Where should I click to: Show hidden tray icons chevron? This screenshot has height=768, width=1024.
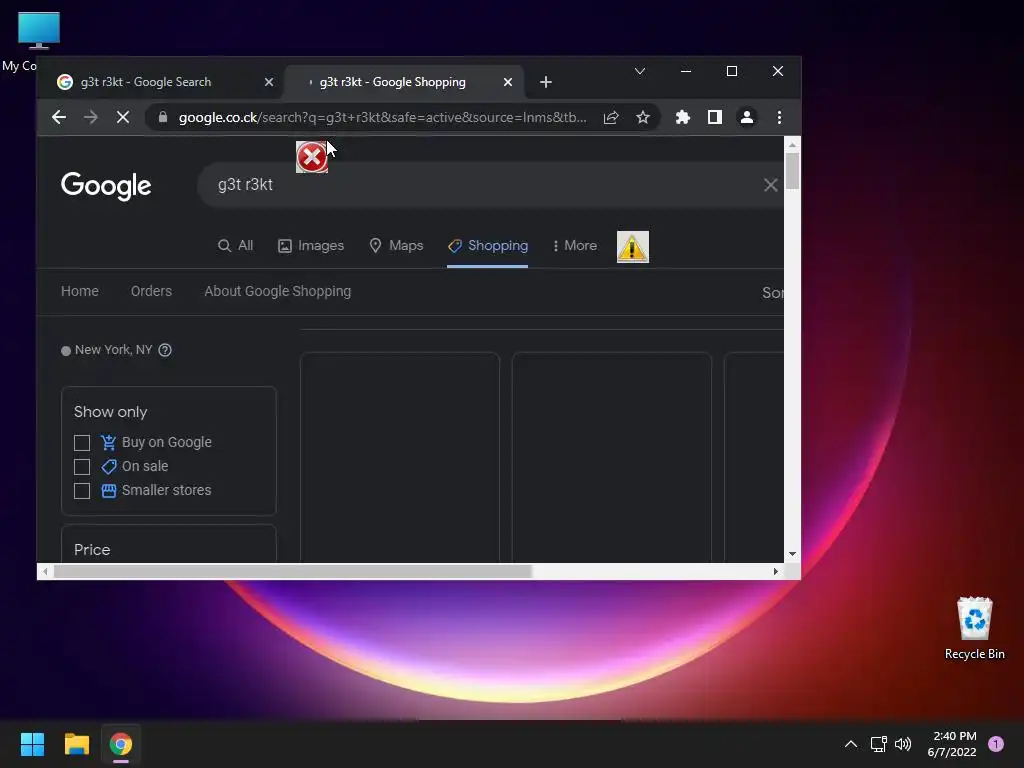click(851, 744)
